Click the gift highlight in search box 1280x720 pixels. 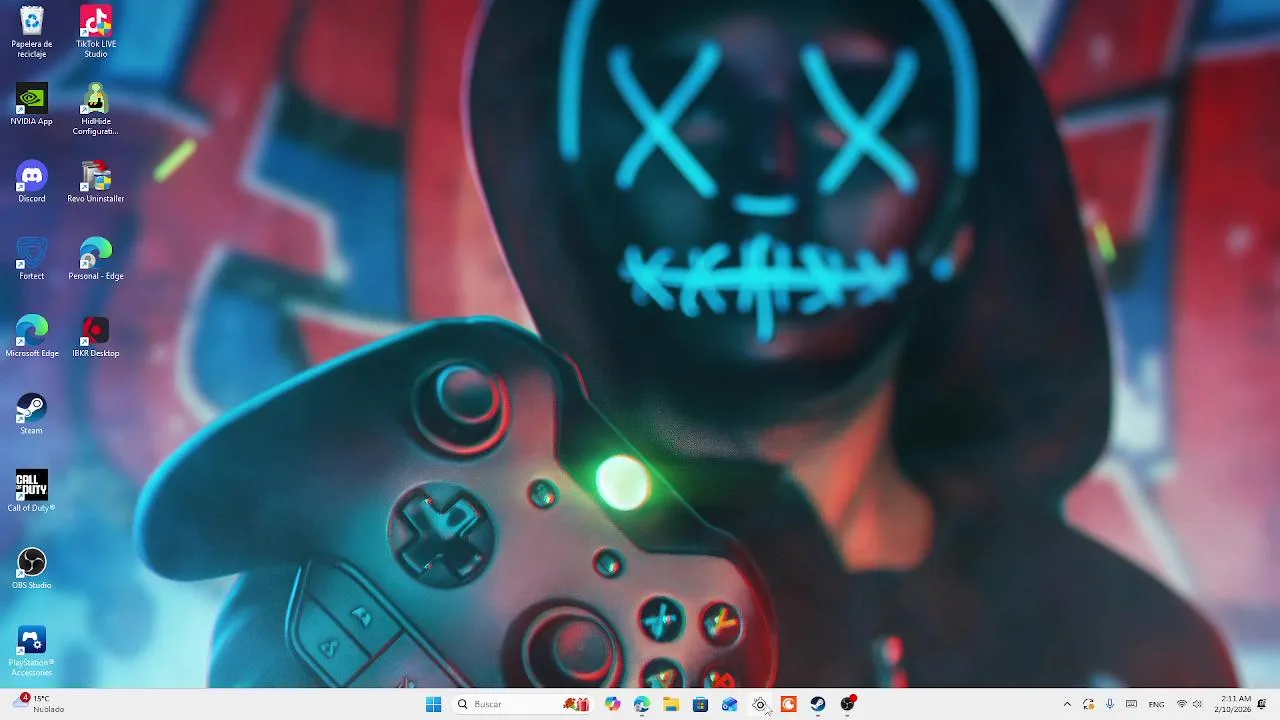tap(576, 704)
